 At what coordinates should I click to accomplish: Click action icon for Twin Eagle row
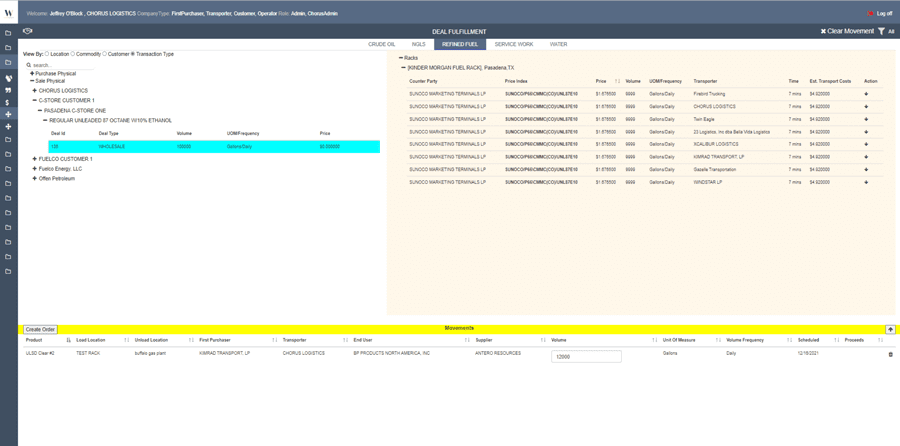point(866,119)
